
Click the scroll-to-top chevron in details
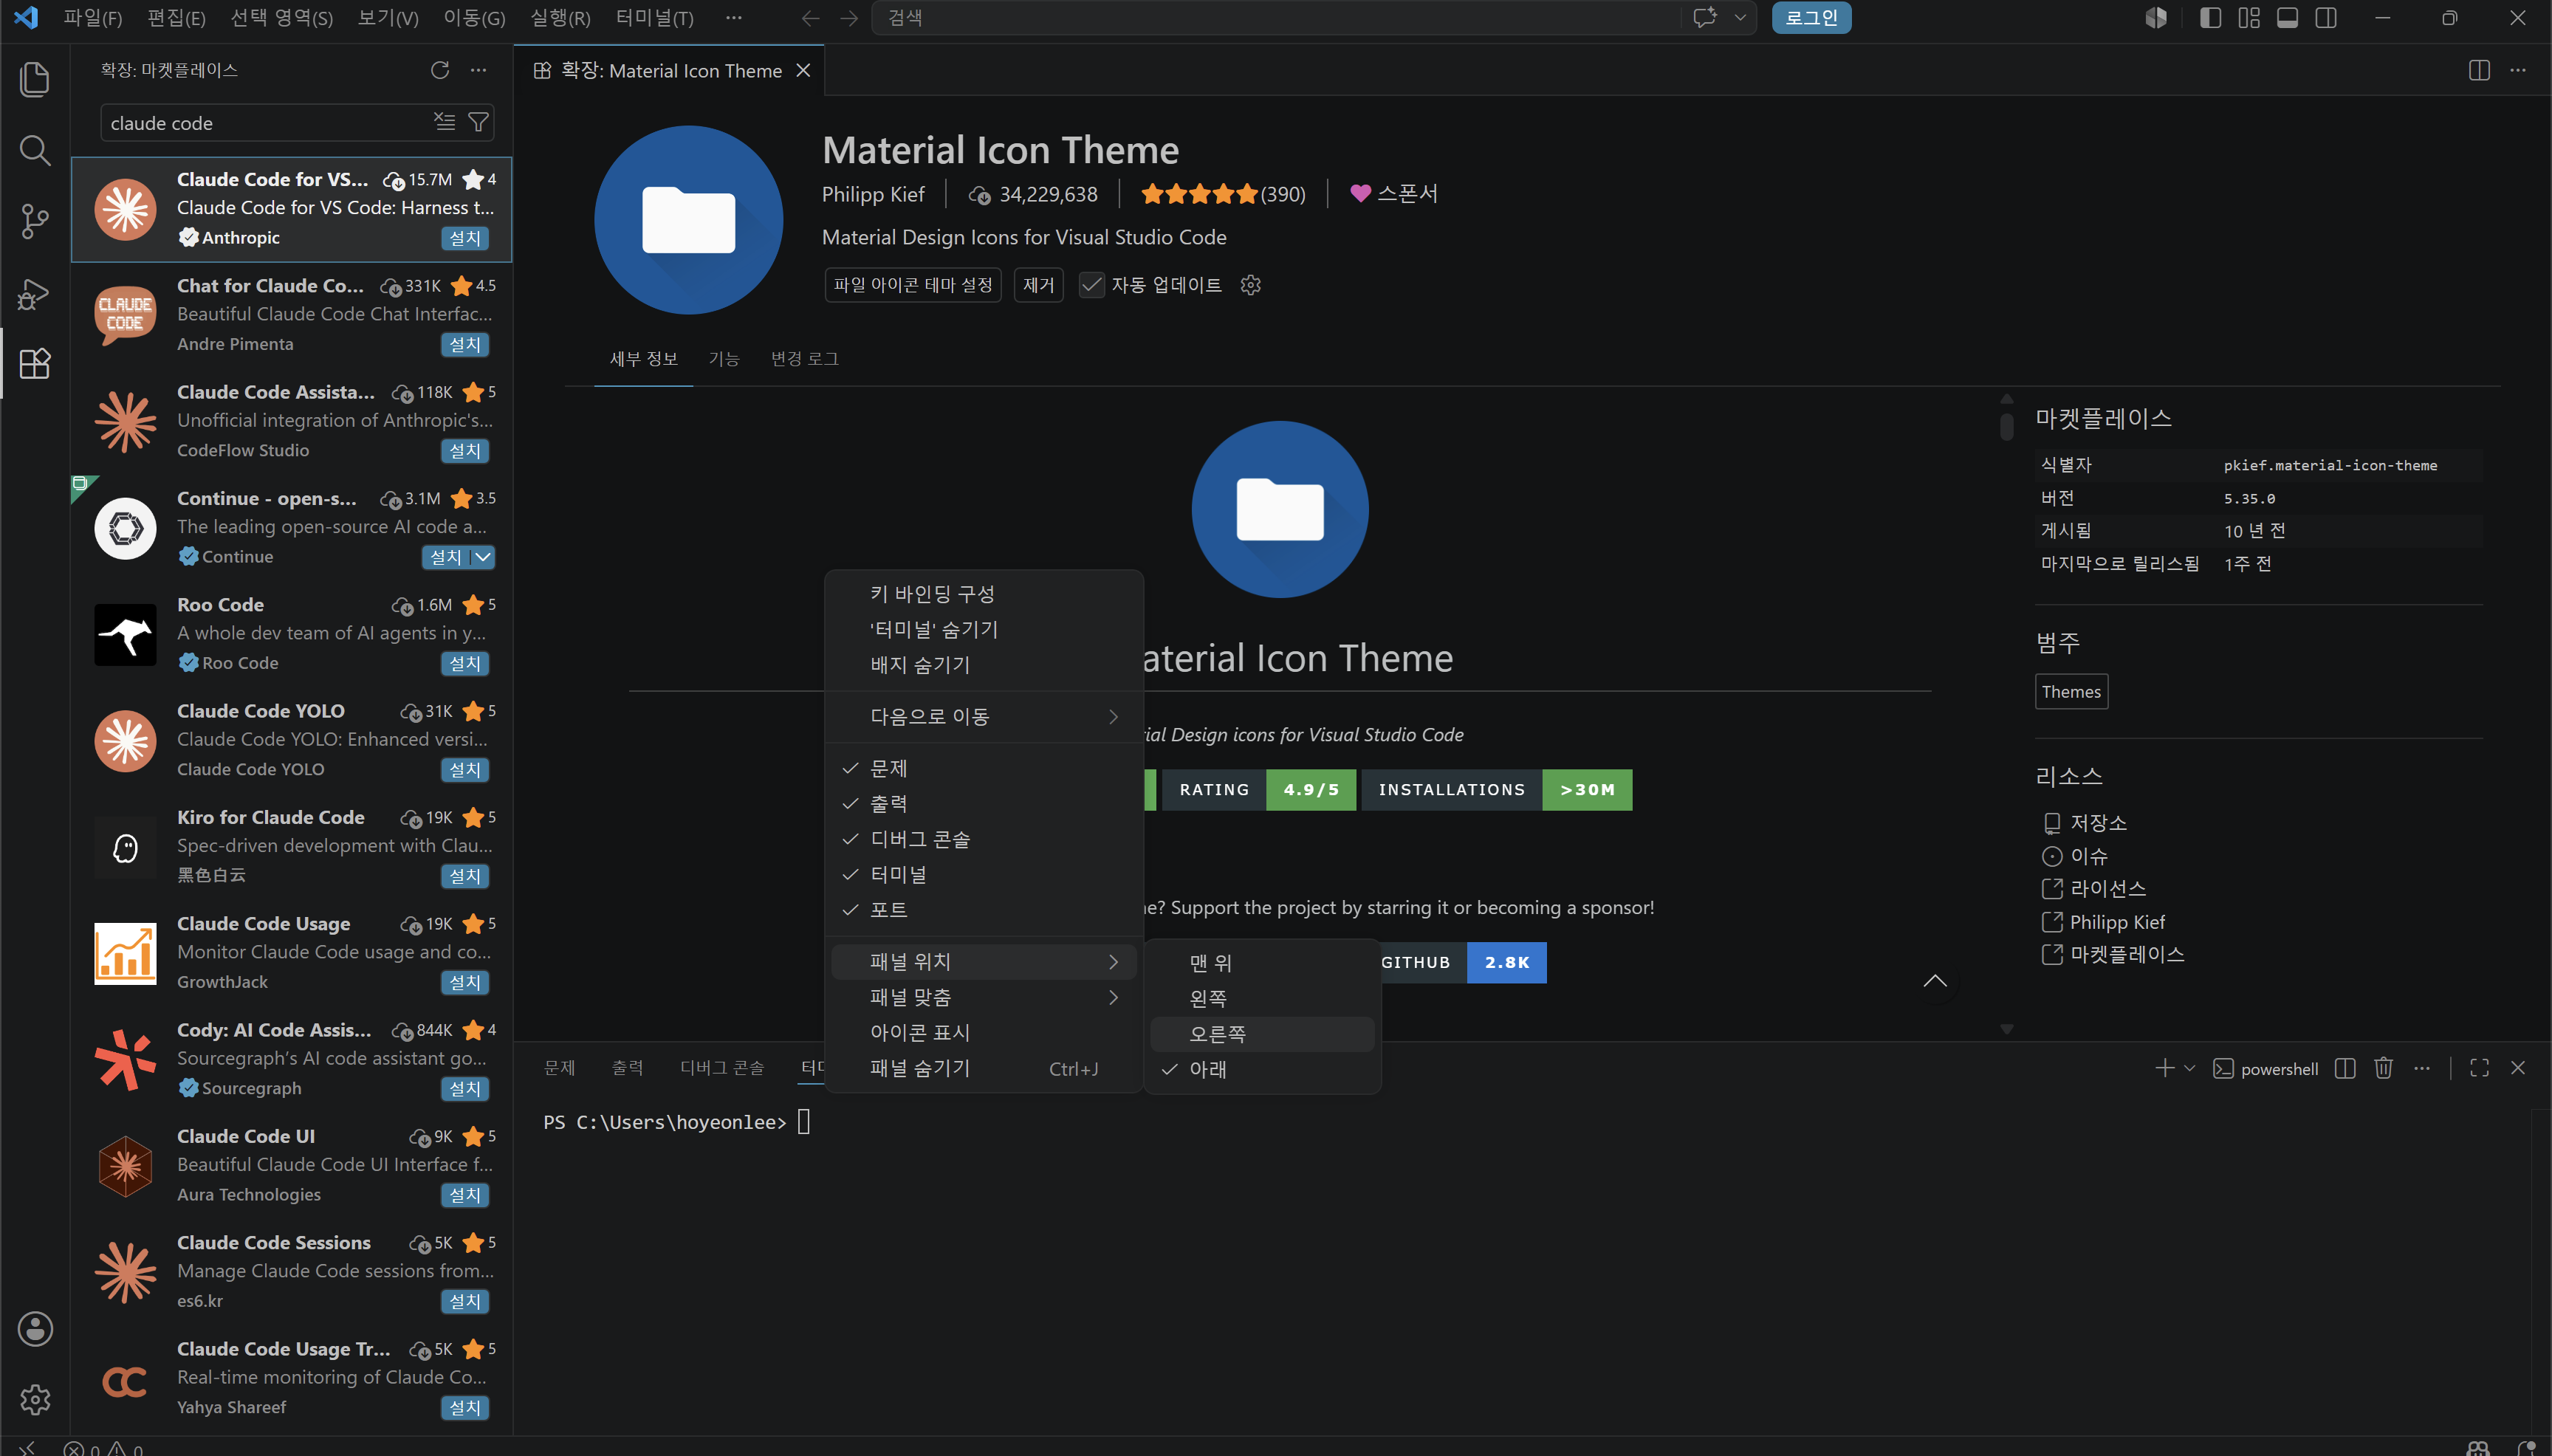coord(1935,981)
